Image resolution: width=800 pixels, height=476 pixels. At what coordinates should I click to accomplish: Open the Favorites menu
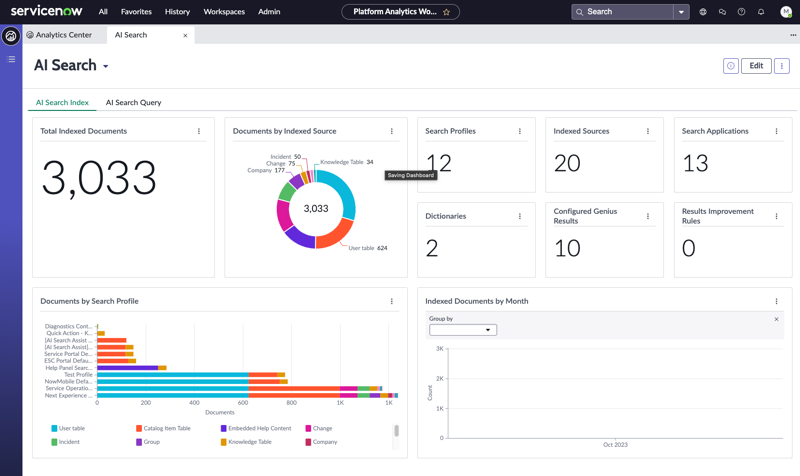136,12
